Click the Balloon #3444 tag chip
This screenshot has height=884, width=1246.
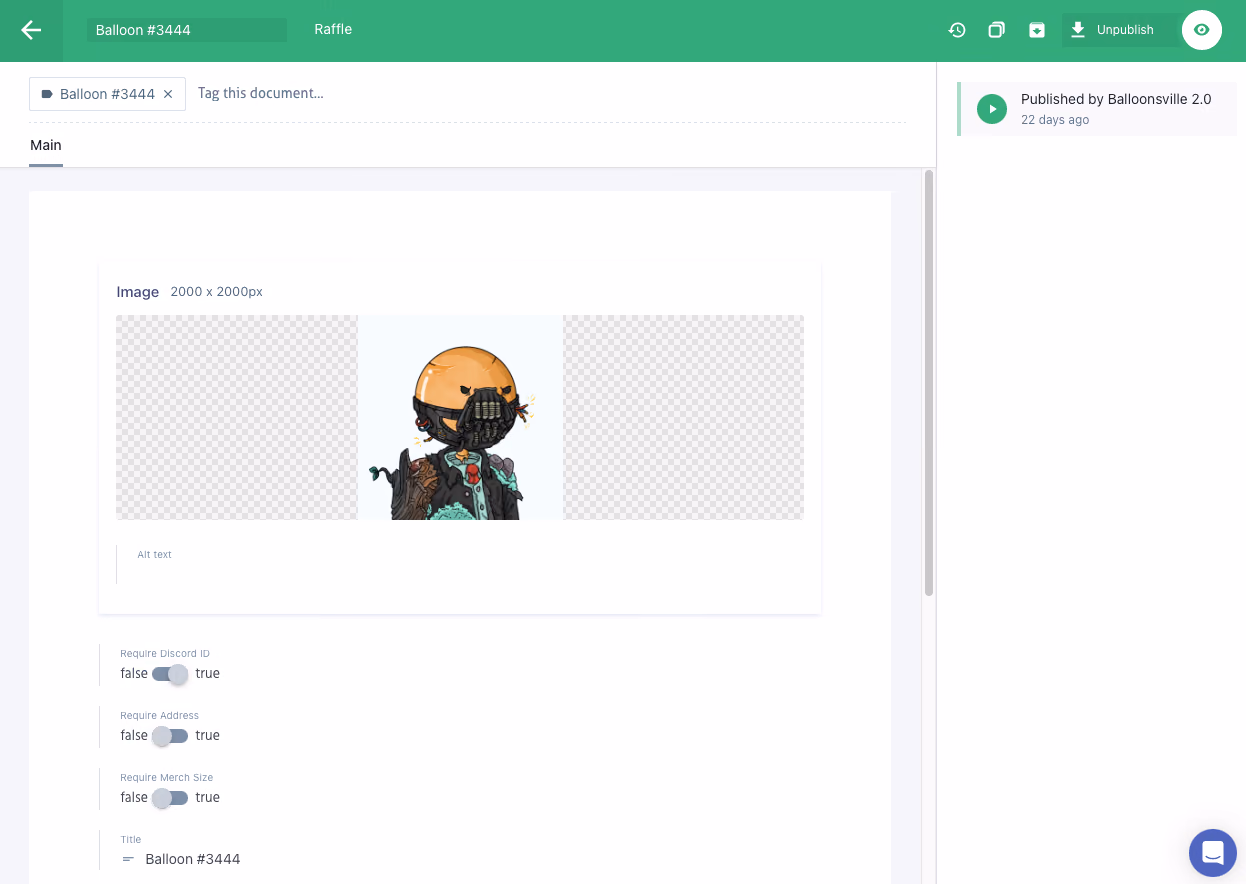point(107,94)
